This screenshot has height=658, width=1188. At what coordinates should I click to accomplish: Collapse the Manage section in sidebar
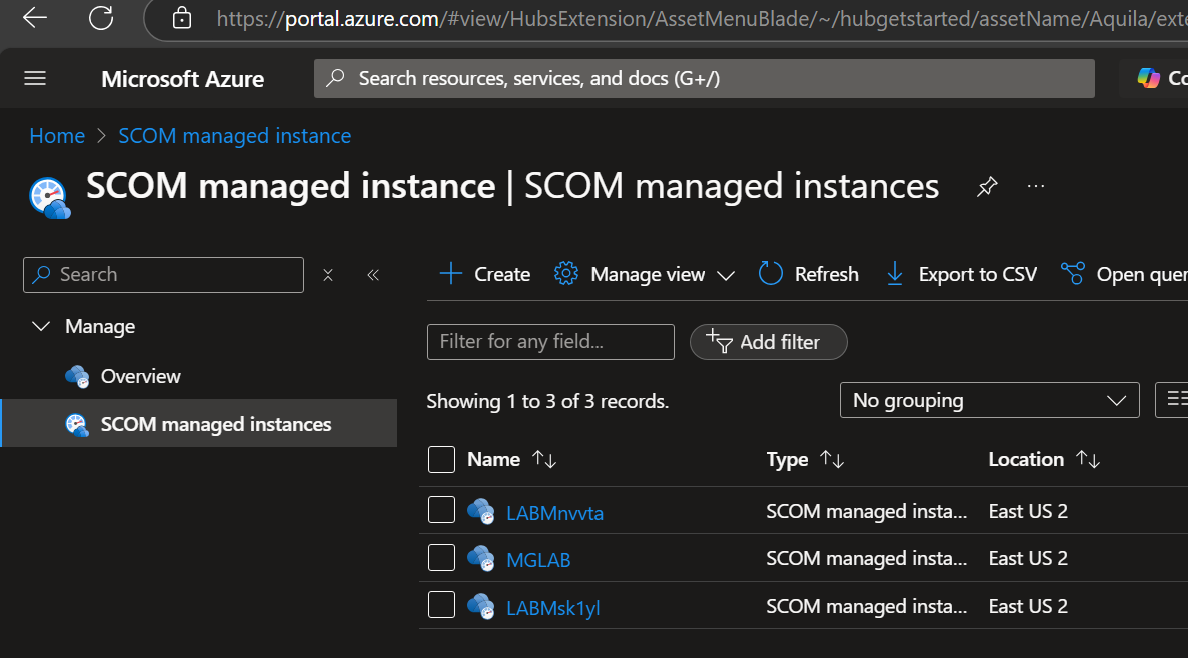coord(41,327)
